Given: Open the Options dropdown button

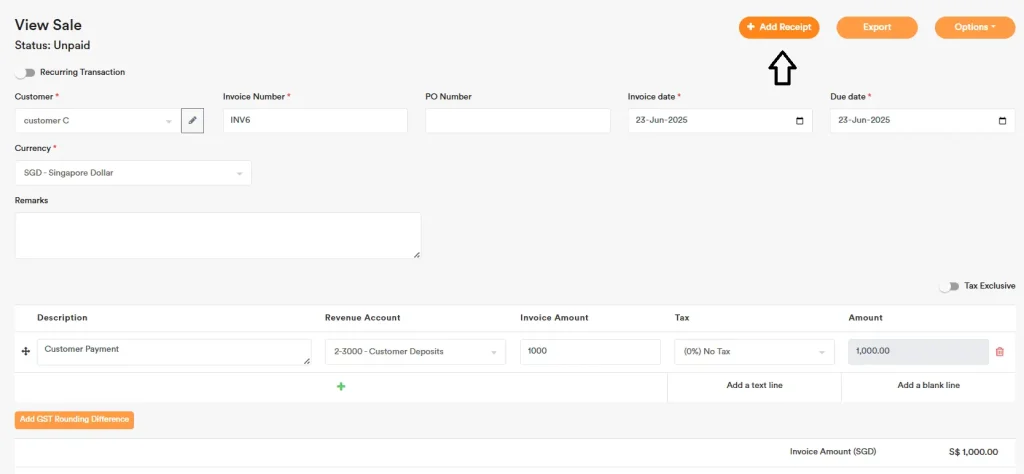Looking at the screenshot, I should point(975,27).
